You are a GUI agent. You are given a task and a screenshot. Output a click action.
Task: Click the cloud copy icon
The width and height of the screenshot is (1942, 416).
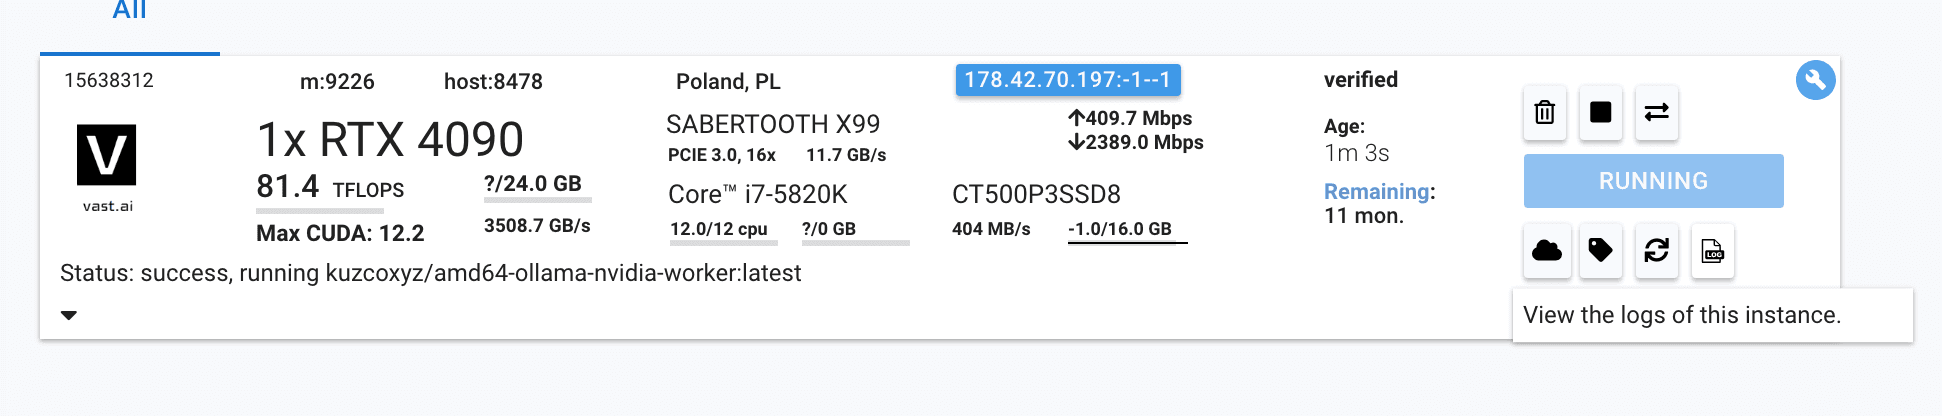pyautogui.click(x=1545, y=251)
